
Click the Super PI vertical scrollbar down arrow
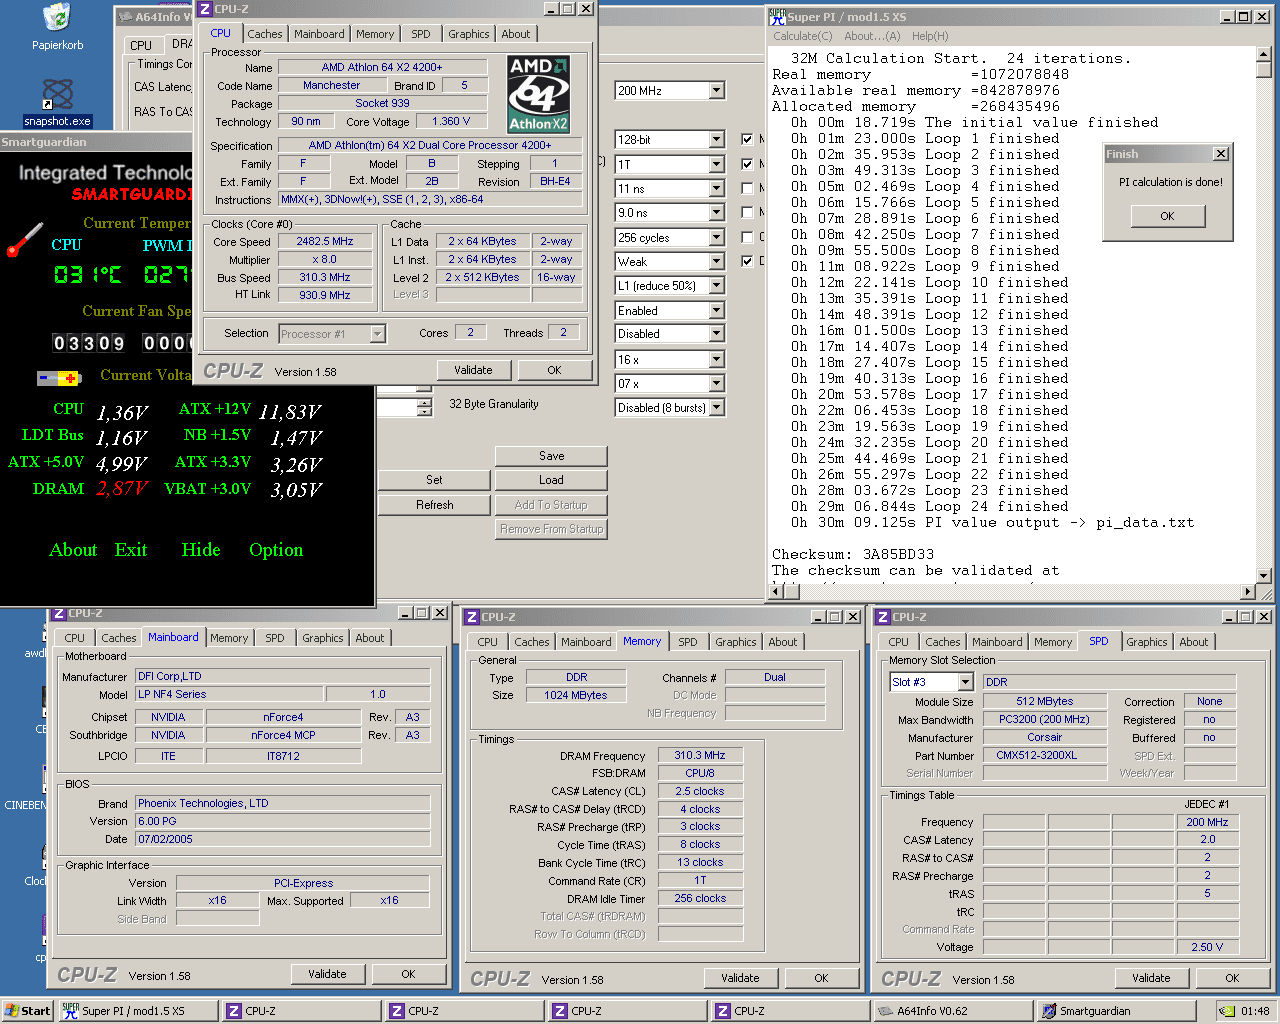1264,575
